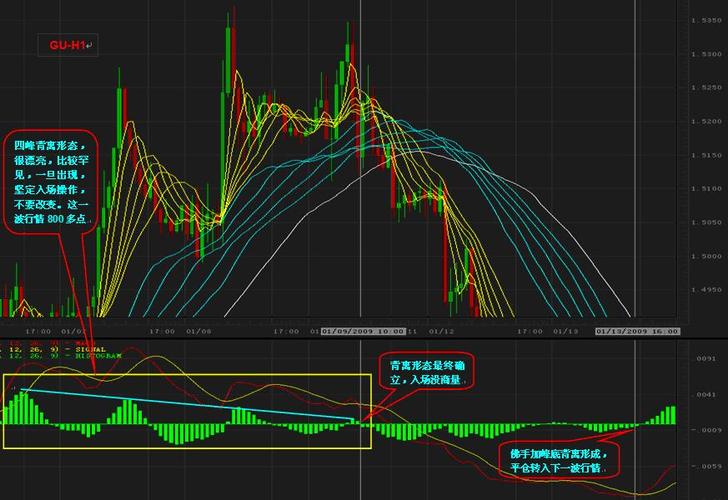Image resolution: width=728 pixels, height=500 pixels.
Task: Click the 1.5150 price axis label
Action: point(706,155)
